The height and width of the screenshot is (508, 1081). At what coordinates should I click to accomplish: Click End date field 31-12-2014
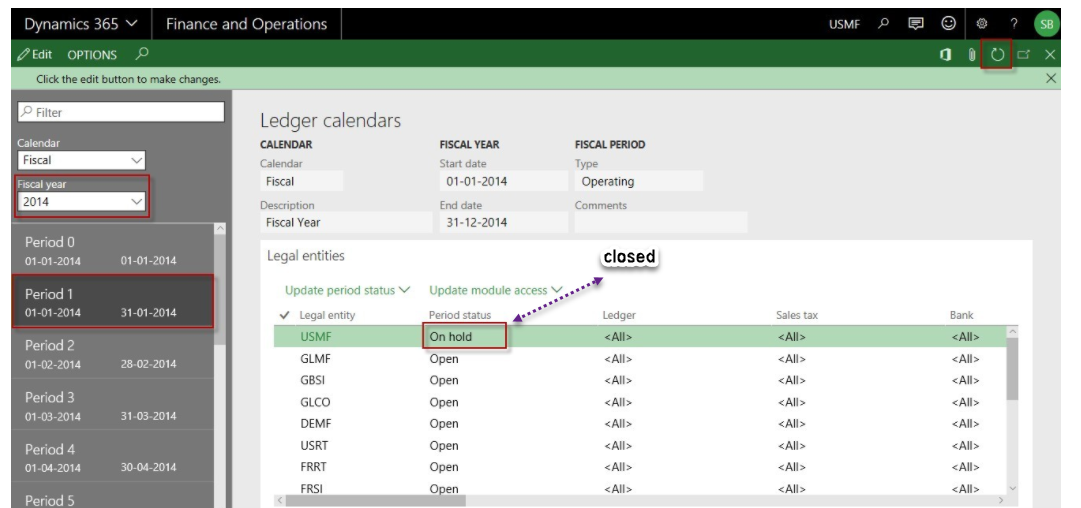pos(504,222)
